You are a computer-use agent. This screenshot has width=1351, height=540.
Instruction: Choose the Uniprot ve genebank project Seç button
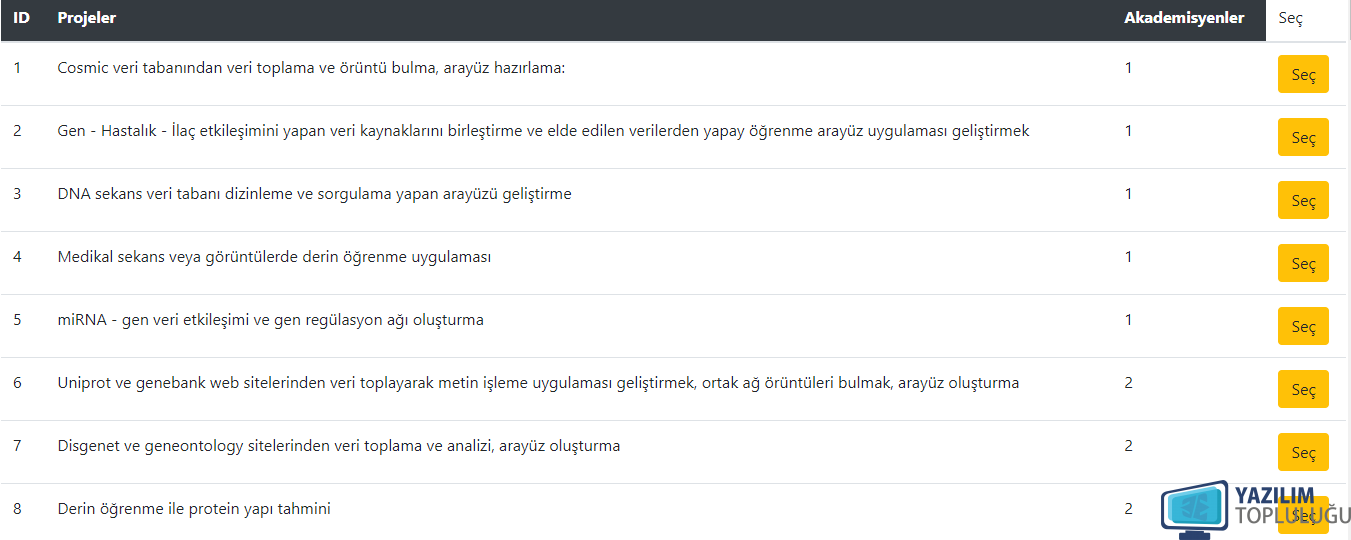[x=1303, y=389]
